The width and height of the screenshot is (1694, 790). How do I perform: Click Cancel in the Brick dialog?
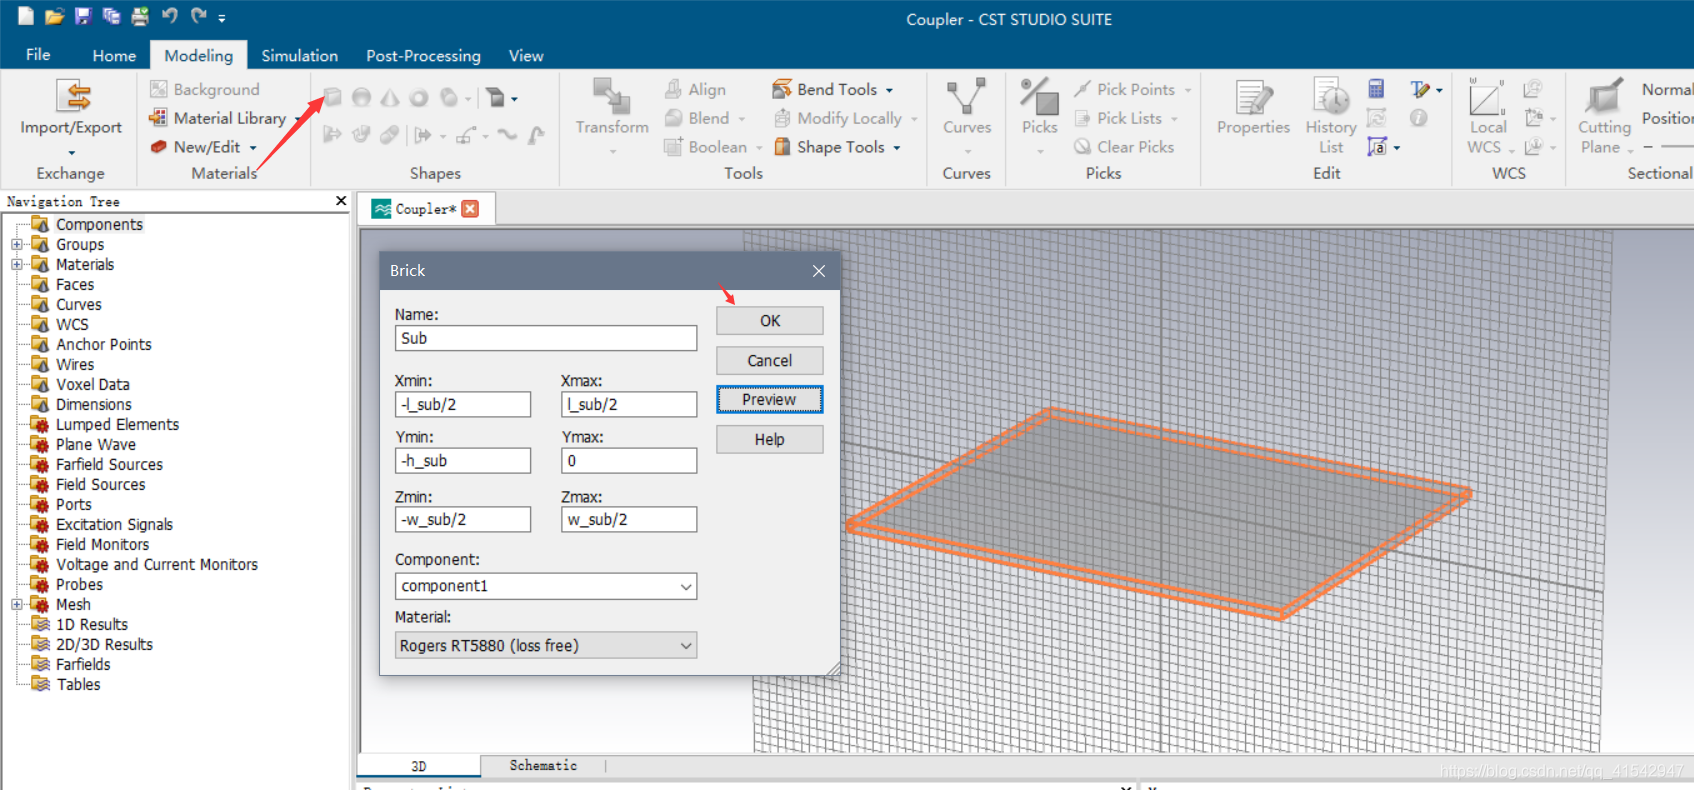pyautogui.click(x=770, y=361)
